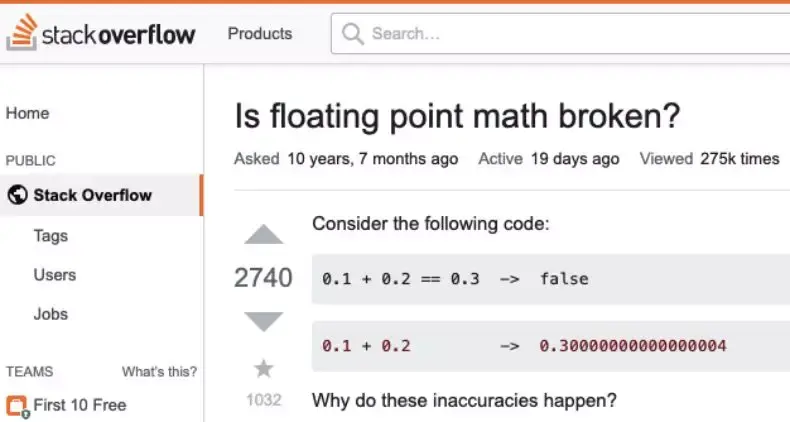Favorite the question with star icon

tap(264, 369)
